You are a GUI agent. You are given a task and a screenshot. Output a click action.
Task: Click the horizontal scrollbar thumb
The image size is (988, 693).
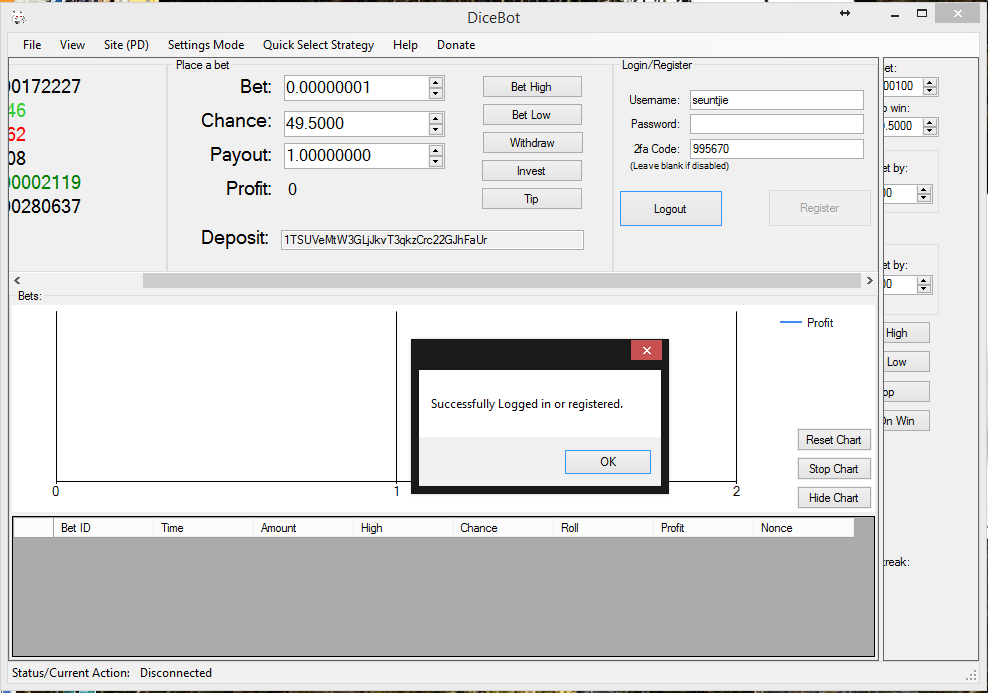click(x=502, y=280)
